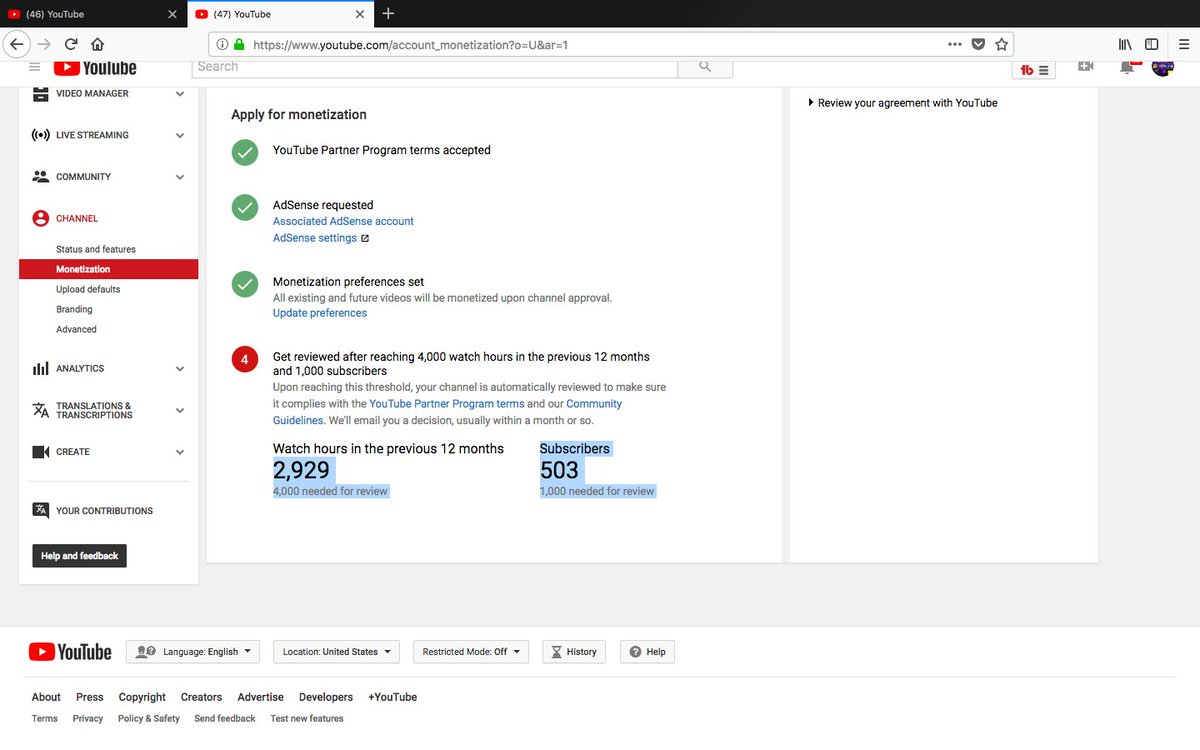
Task: Click the Live Streaming broadcast icon
Action: click(x=40, y=135)
